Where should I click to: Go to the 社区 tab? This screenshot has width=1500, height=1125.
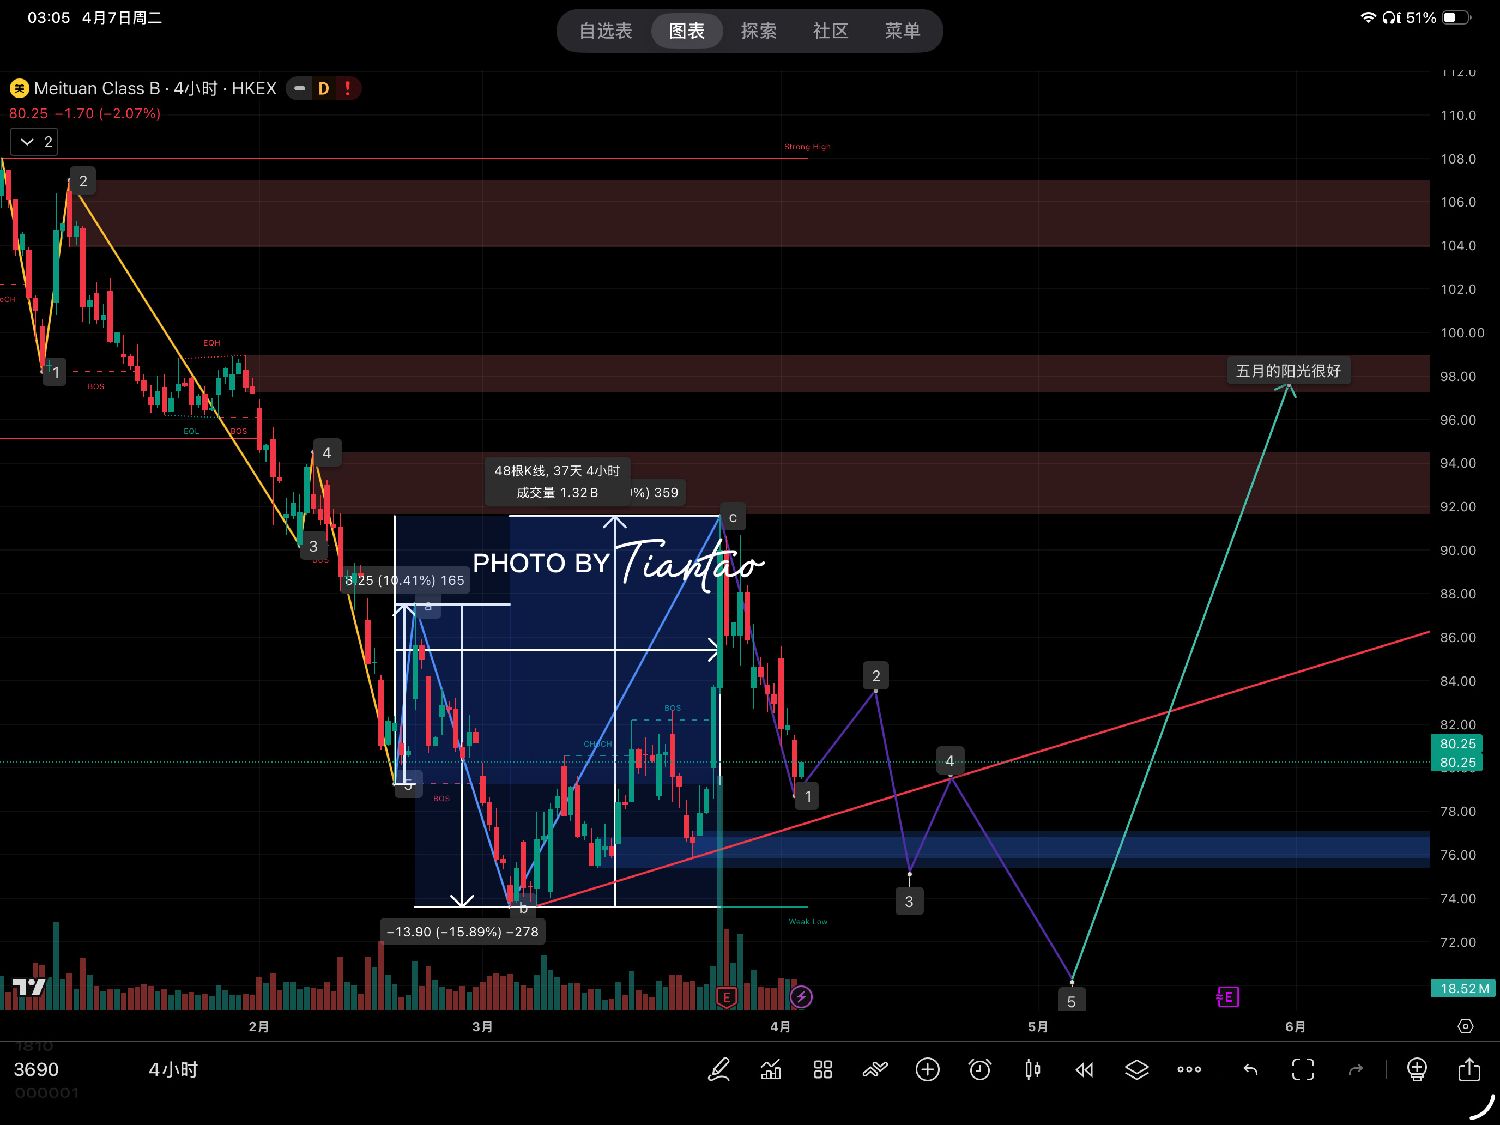click(831, 31)
